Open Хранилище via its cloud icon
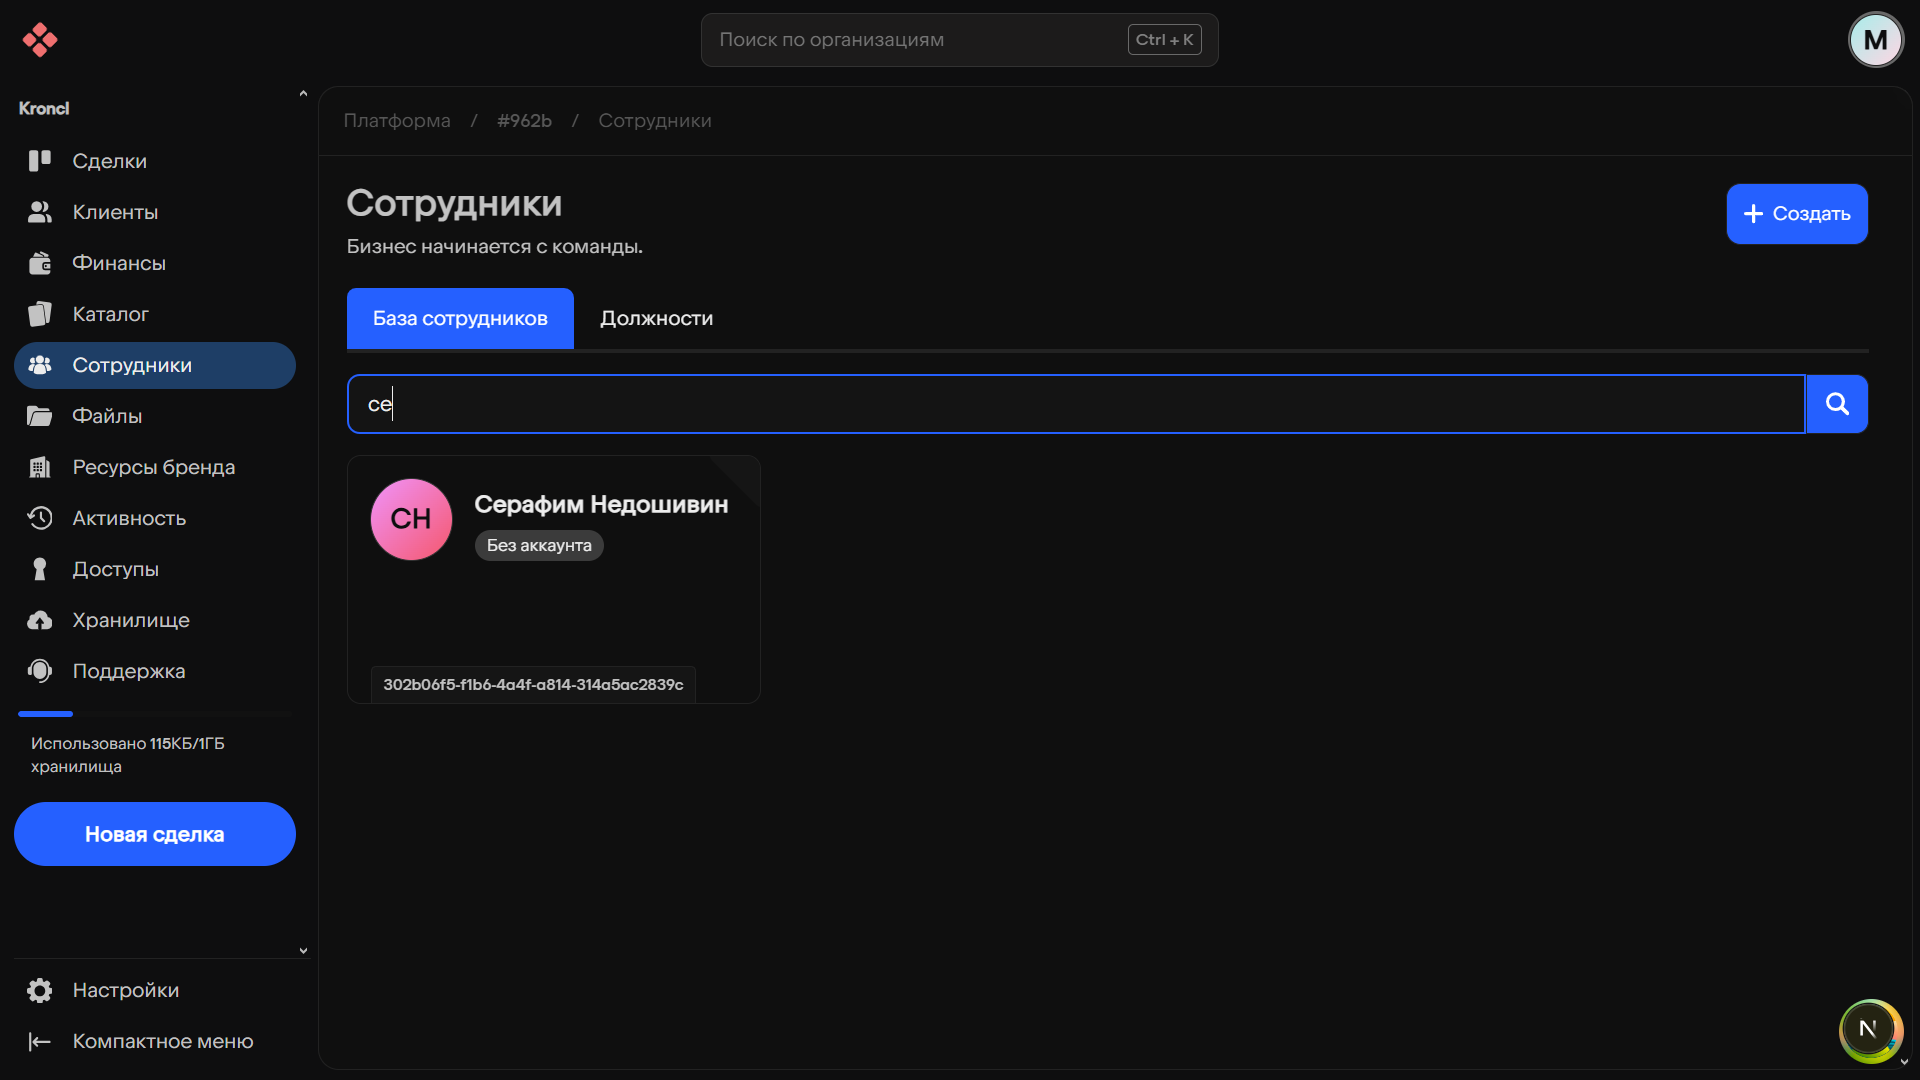 (40, 620)
